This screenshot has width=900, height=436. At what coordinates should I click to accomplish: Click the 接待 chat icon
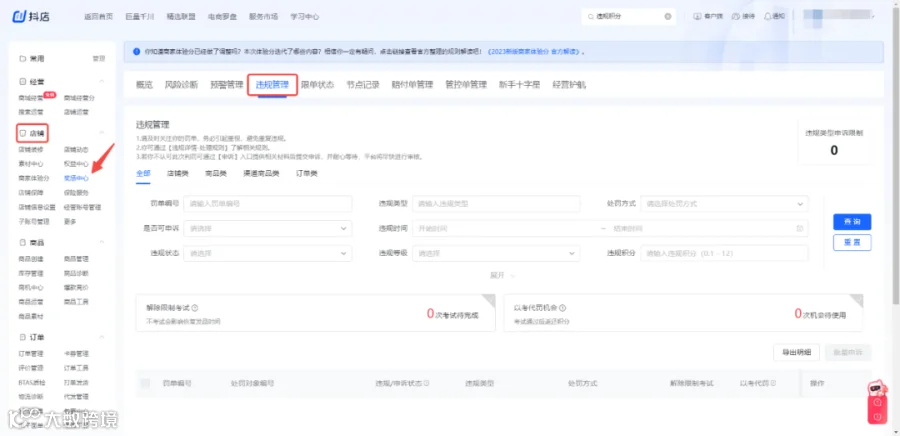pos(736,17)
